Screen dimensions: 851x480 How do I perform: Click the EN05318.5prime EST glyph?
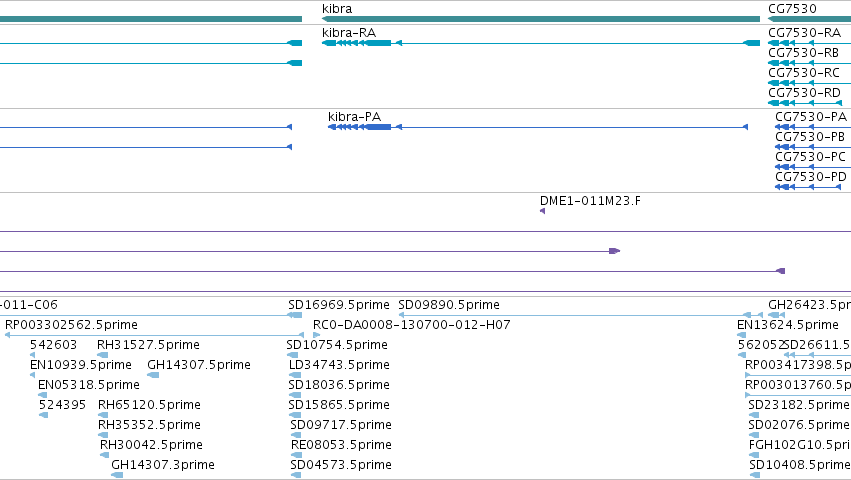pyautogui.click(x=42, y=395)
